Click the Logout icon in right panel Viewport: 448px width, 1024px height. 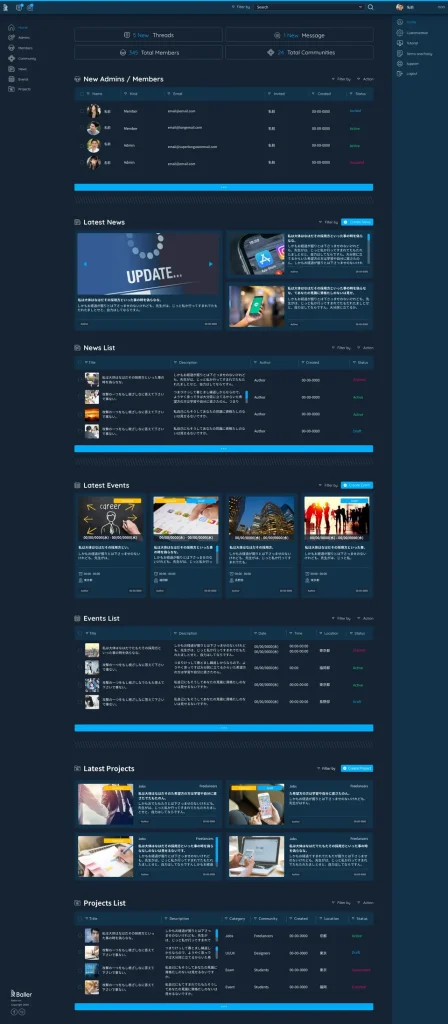point(400,74)
